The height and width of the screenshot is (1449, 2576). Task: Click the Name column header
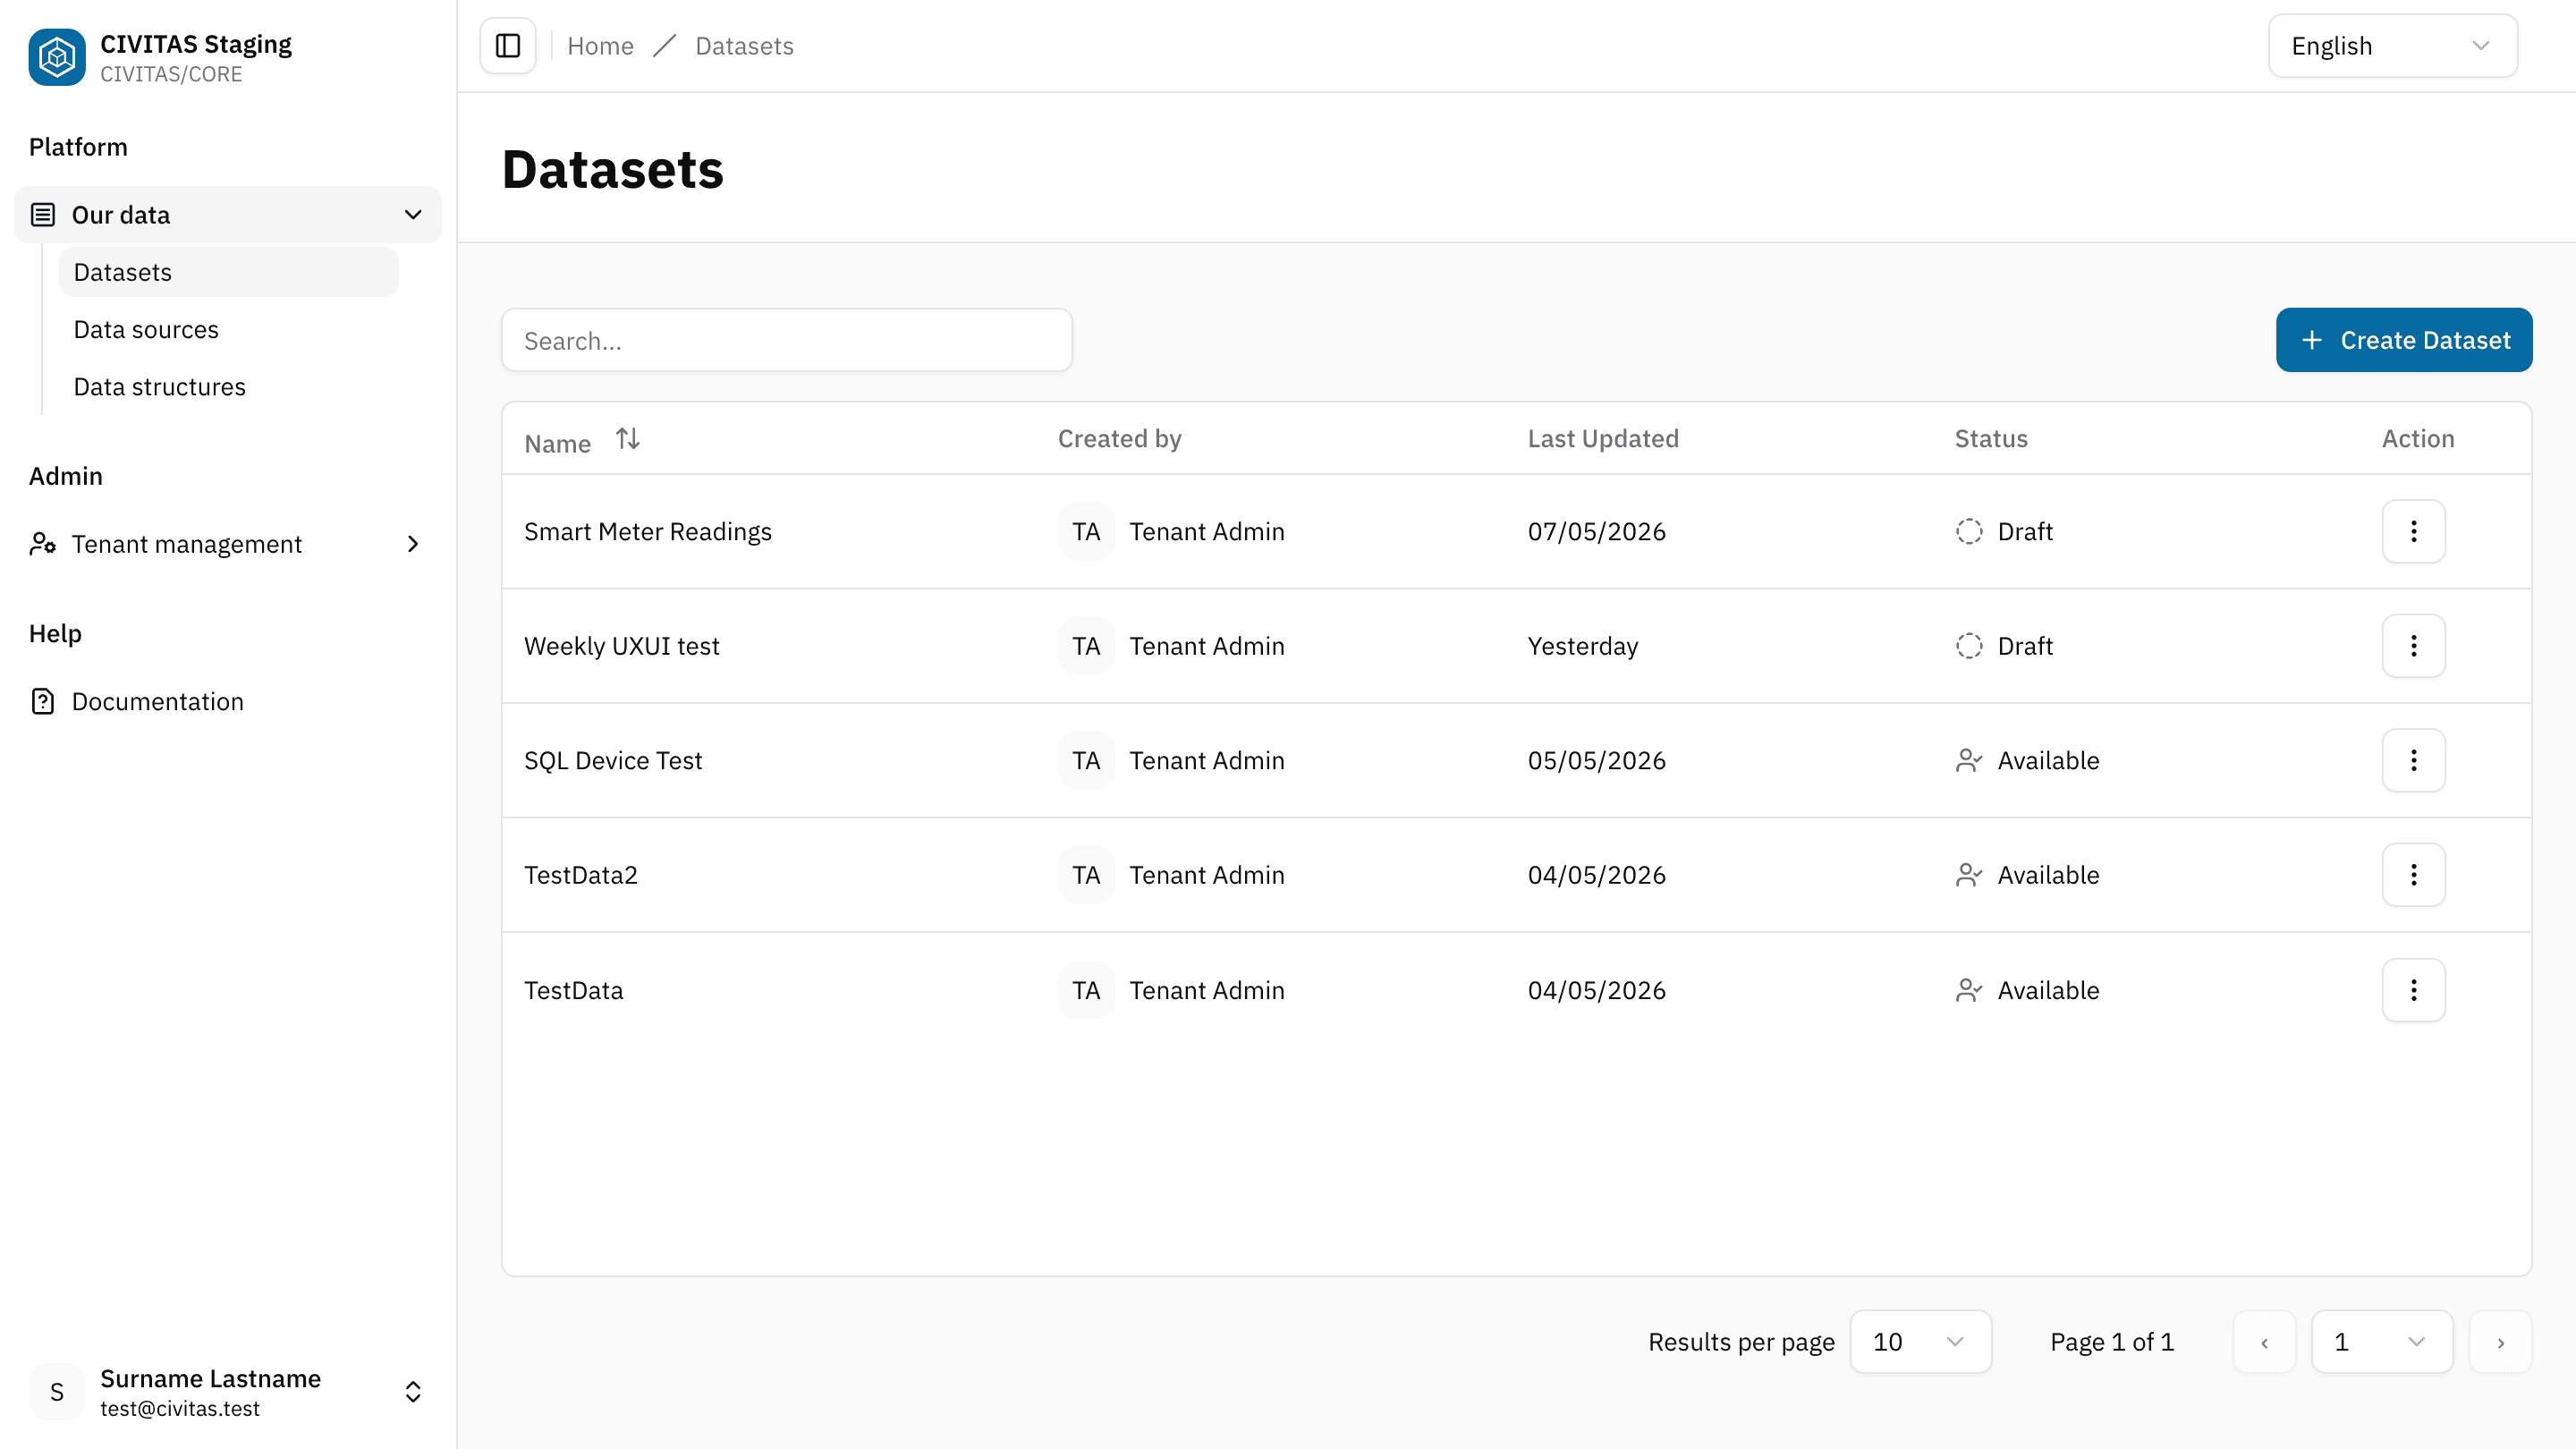557,443
